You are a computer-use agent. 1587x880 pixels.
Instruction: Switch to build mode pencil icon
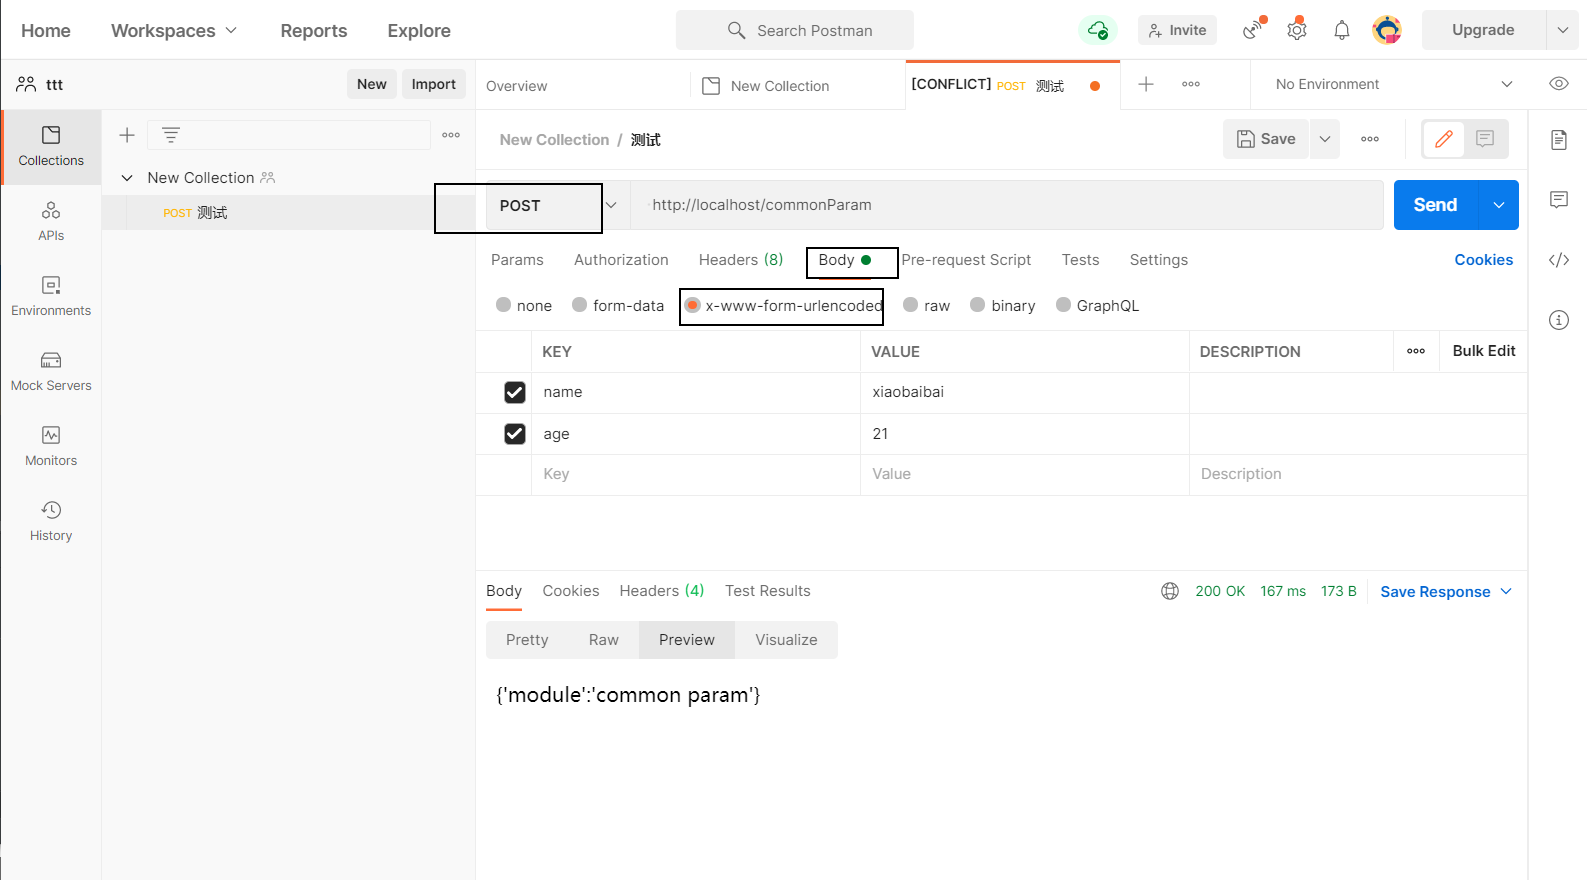1444,139
